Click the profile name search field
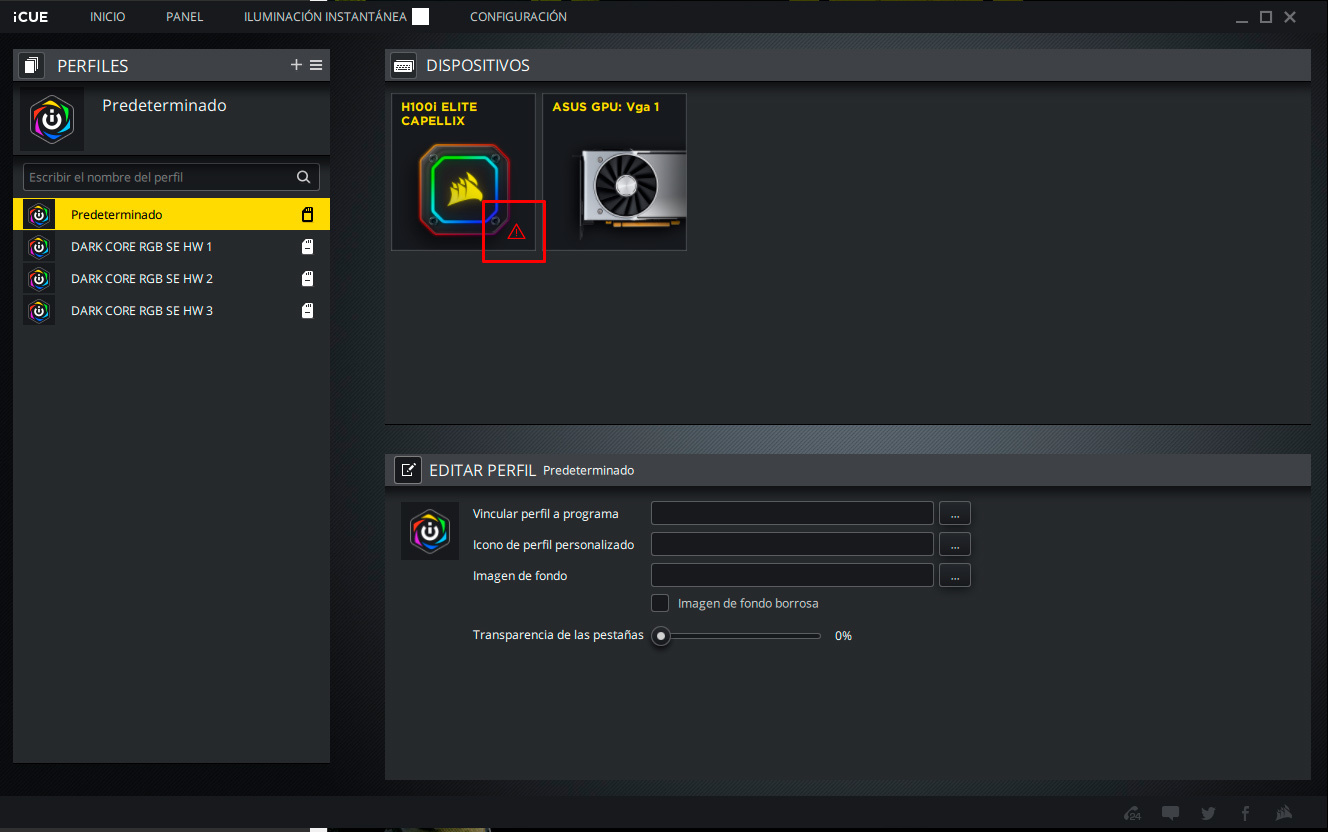 pyautogui.click(x=171, y=177)
